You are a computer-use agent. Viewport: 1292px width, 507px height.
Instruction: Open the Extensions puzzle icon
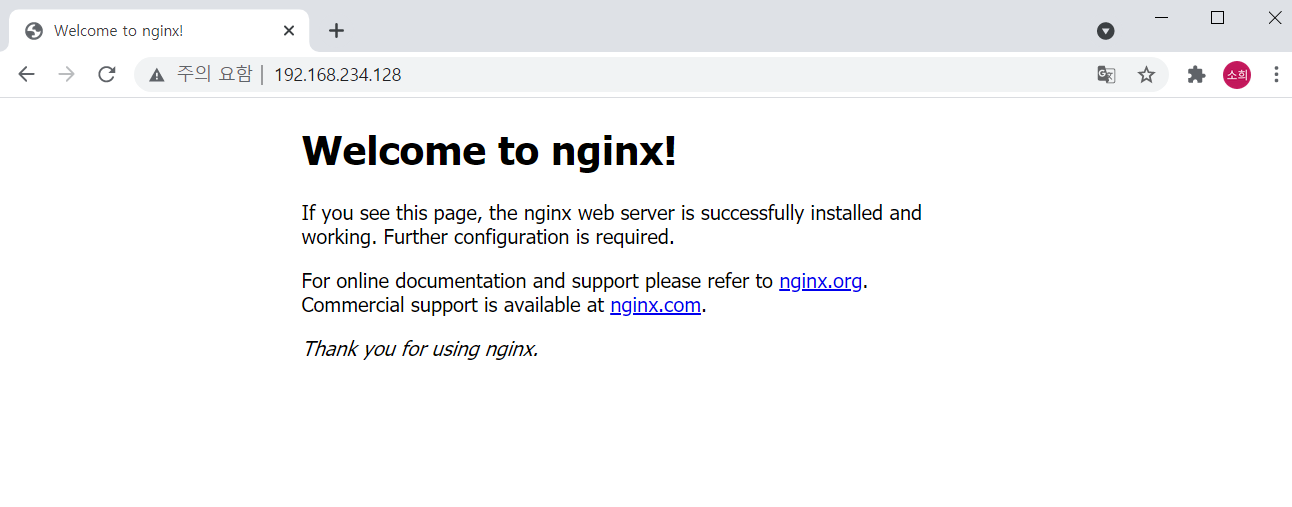click(x=1196, y=74)
